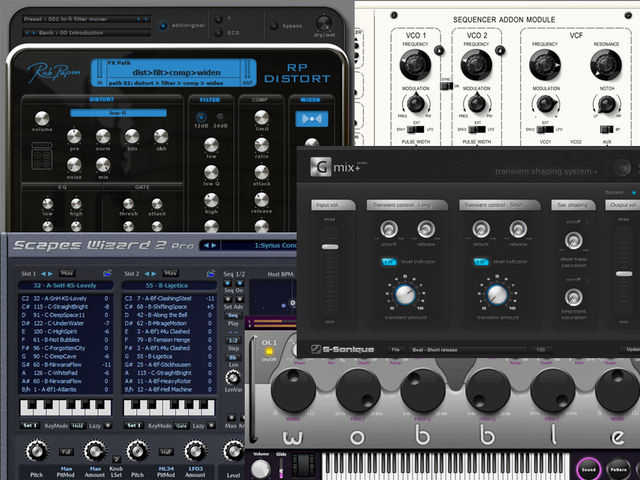Click the Short transient amount knob
The height and width of the screenshot is (480, 640).
(x=497, y=294)
